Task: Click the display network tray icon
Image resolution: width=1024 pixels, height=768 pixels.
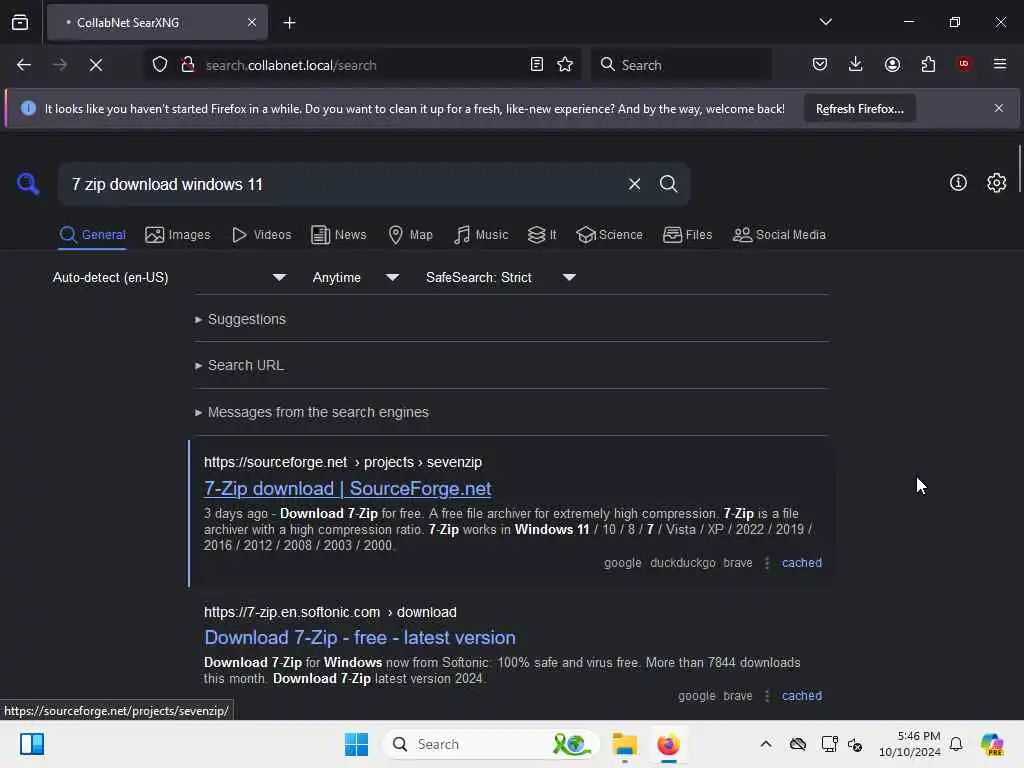Action: (x=829, y=744)
